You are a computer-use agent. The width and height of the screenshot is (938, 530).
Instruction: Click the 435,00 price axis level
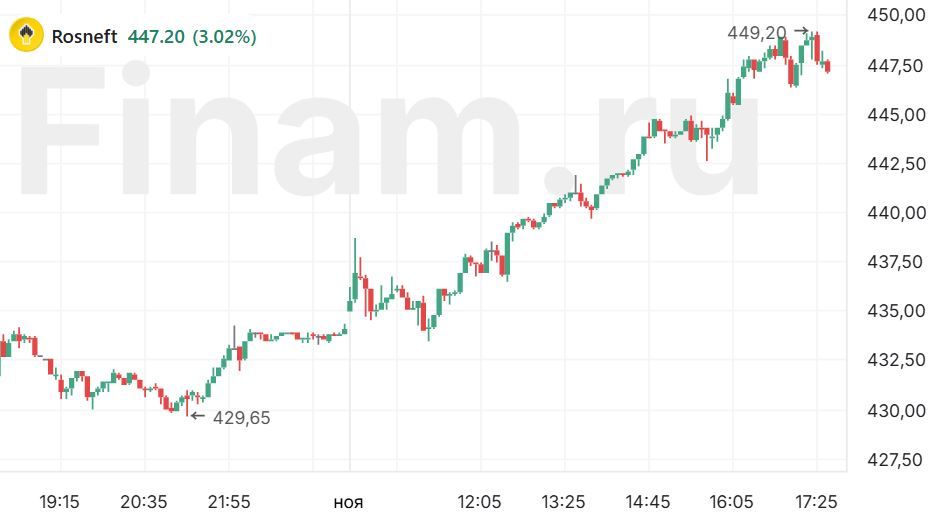(x=896, y=311)
